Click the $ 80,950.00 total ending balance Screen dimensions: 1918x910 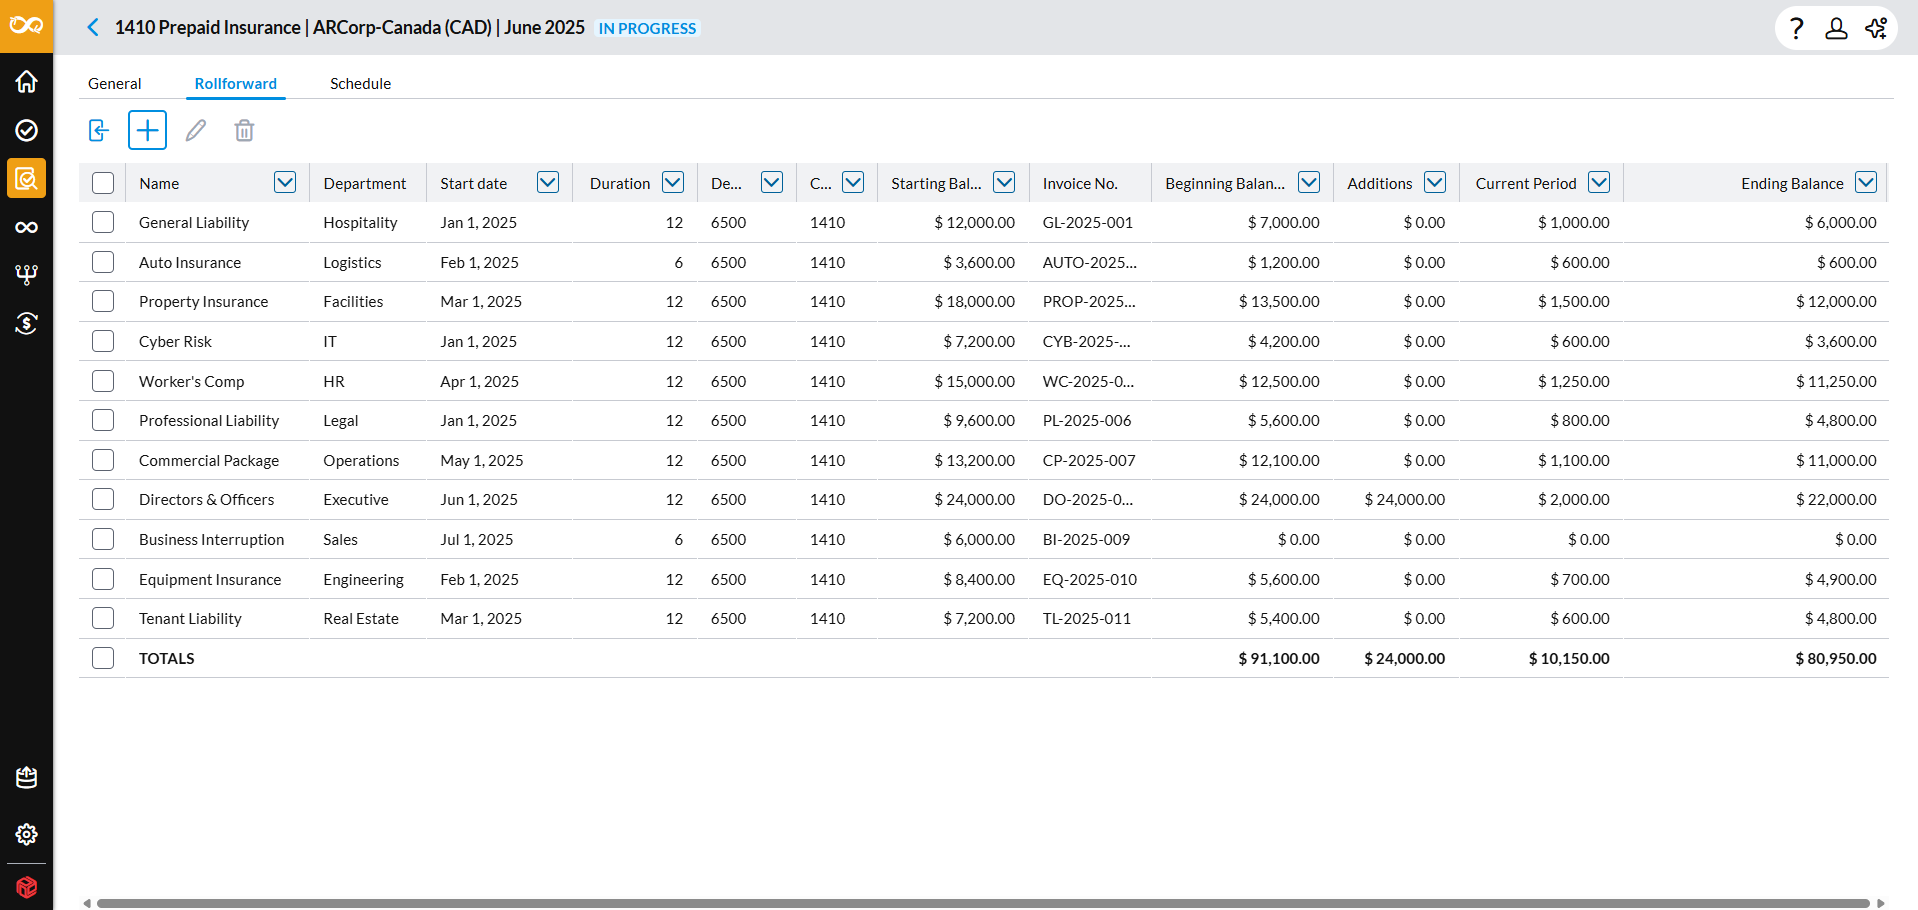(x=1836, y=658)
